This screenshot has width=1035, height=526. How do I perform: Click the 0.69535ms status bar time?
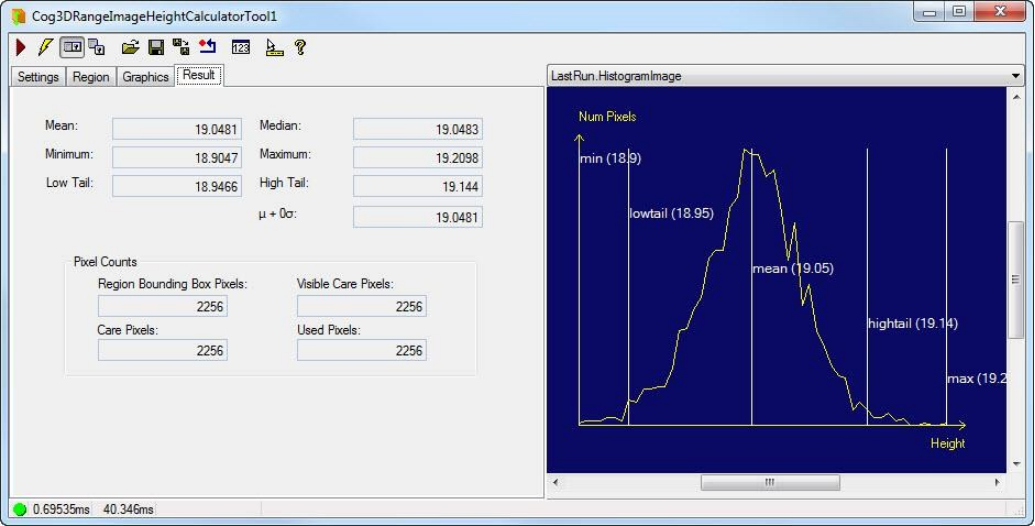click(61, 509)
